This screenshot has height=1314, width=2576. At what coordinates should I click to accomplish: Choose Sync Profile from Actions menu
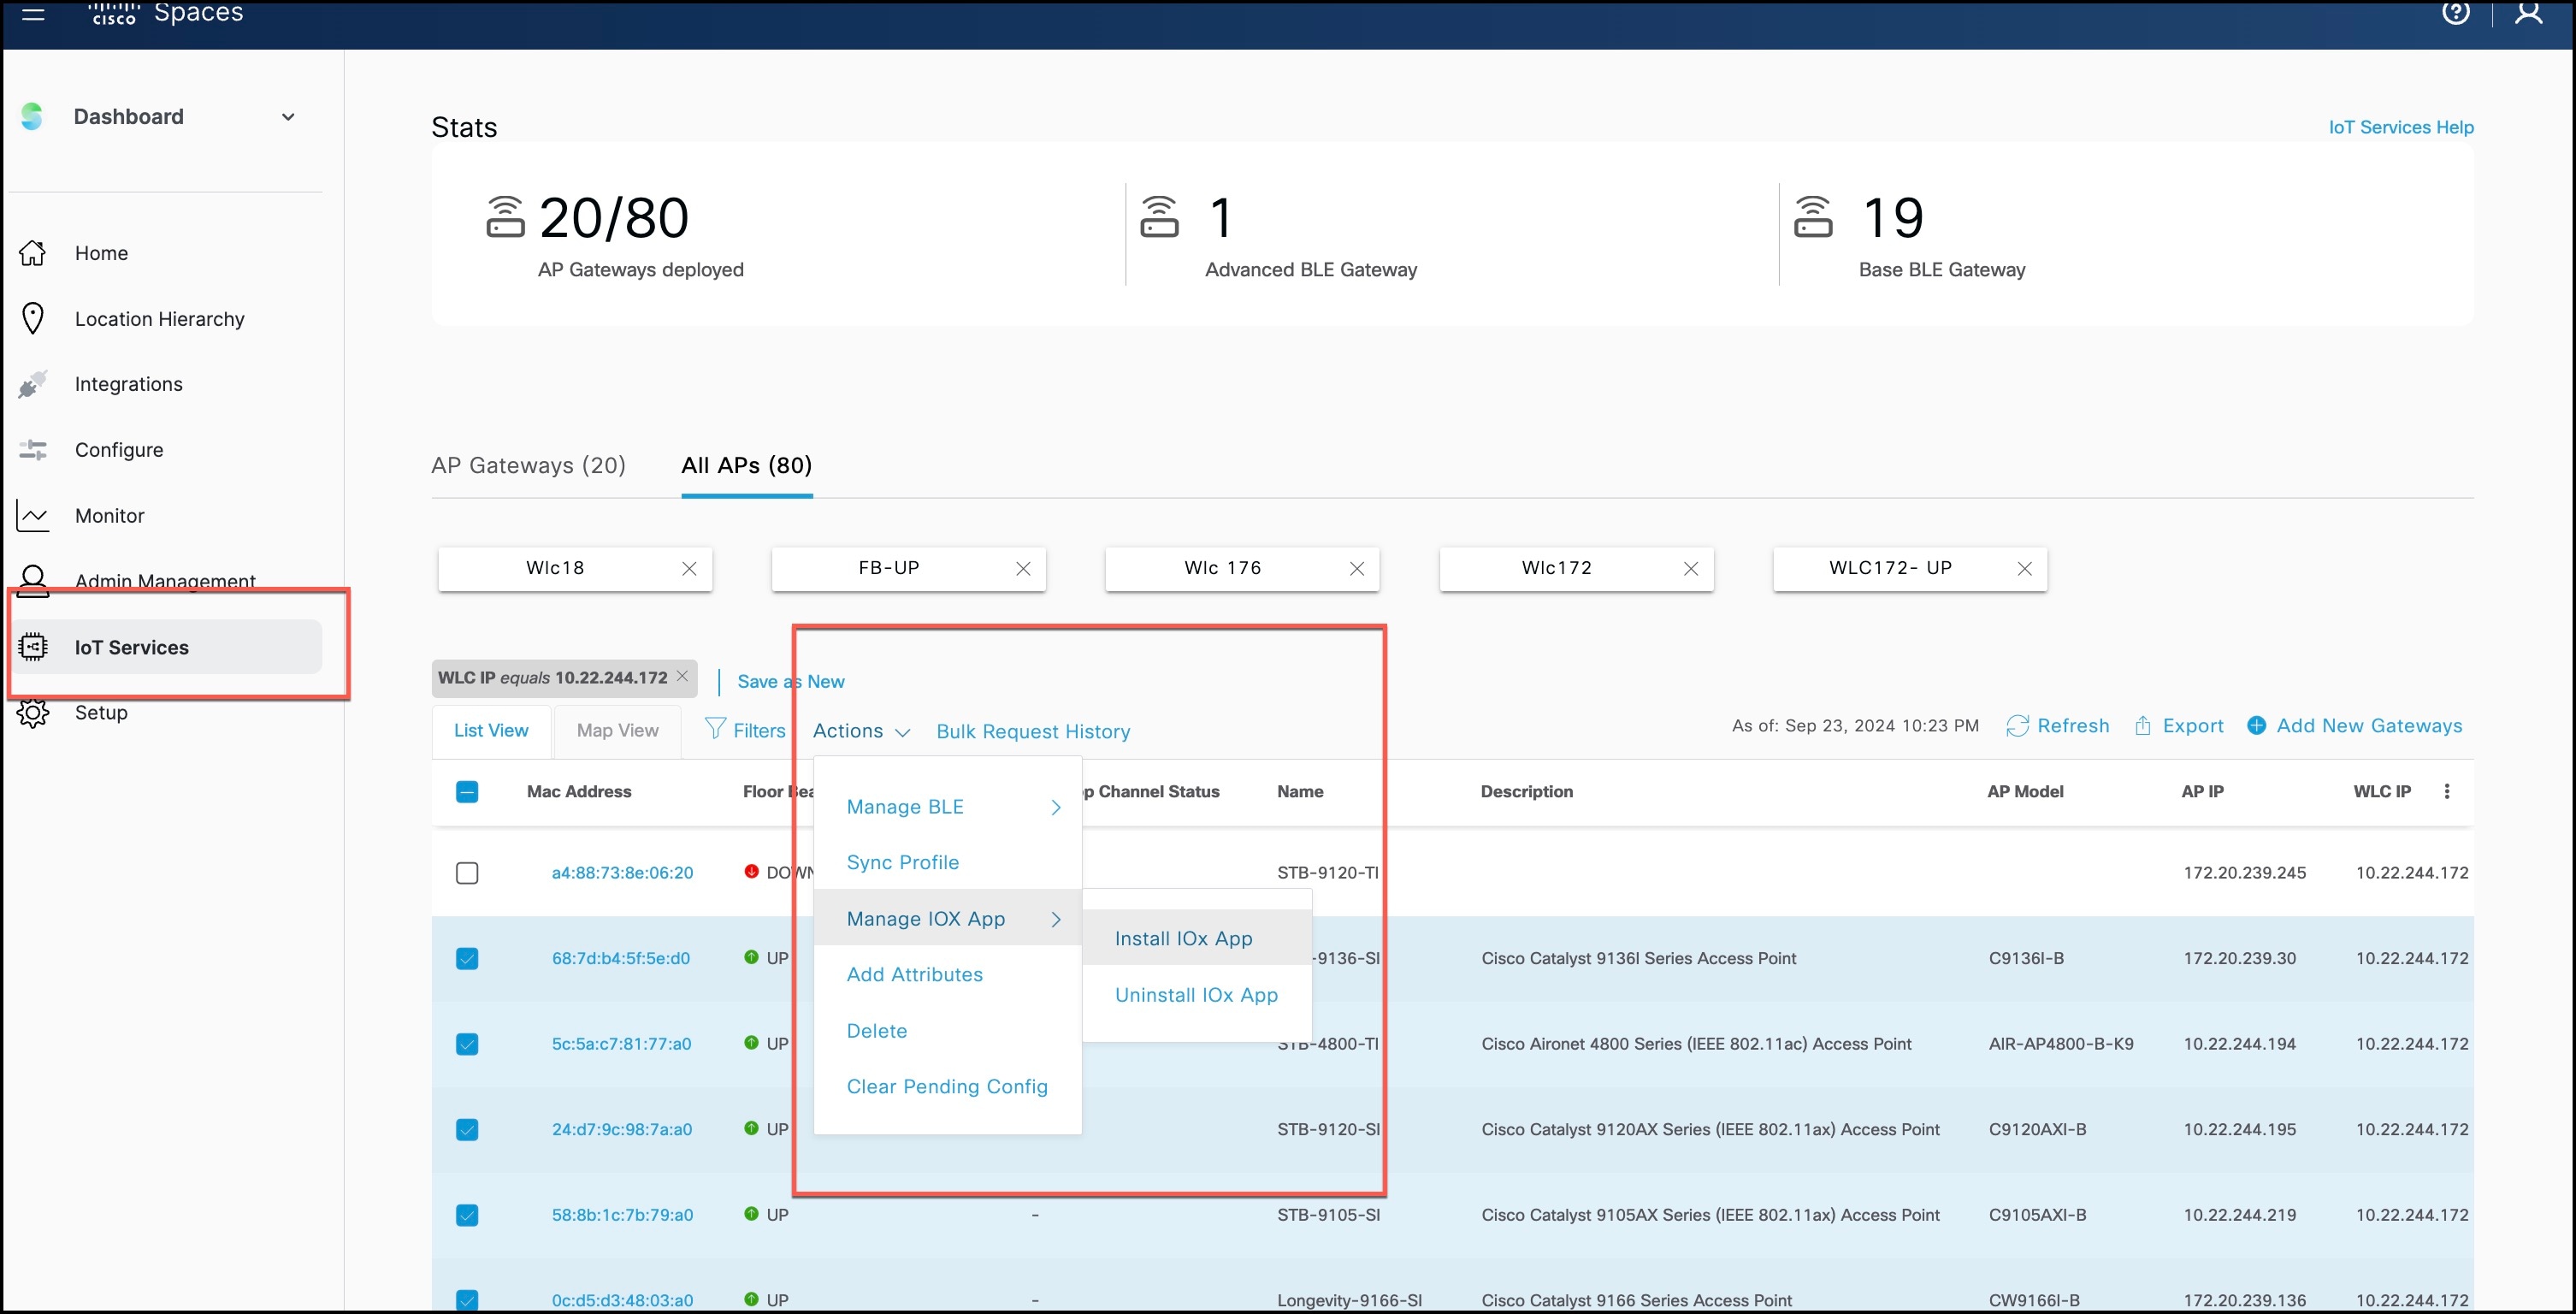coord(903,862)
